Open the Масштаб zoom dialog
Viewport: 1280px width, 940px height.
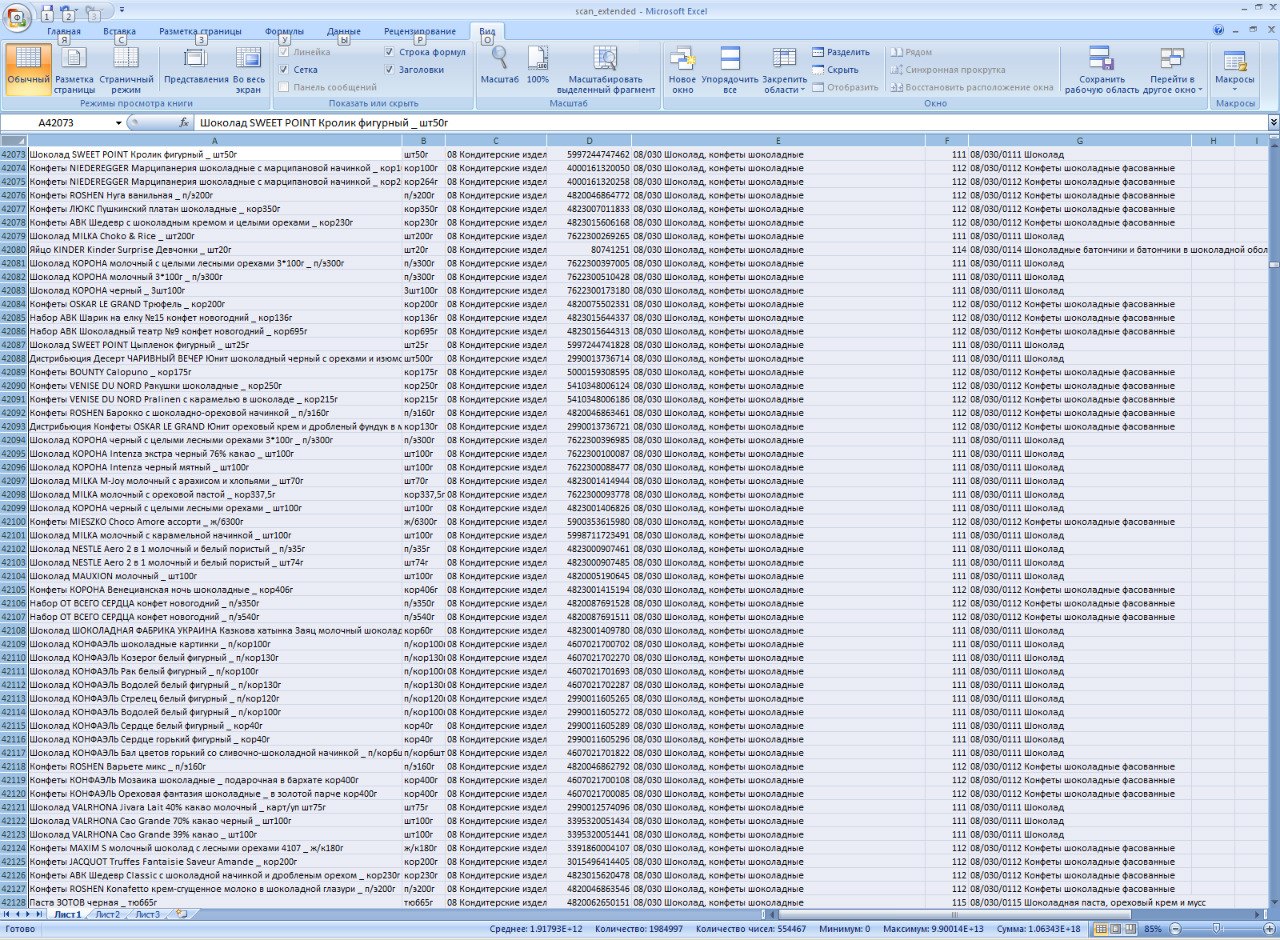(499, 65)
